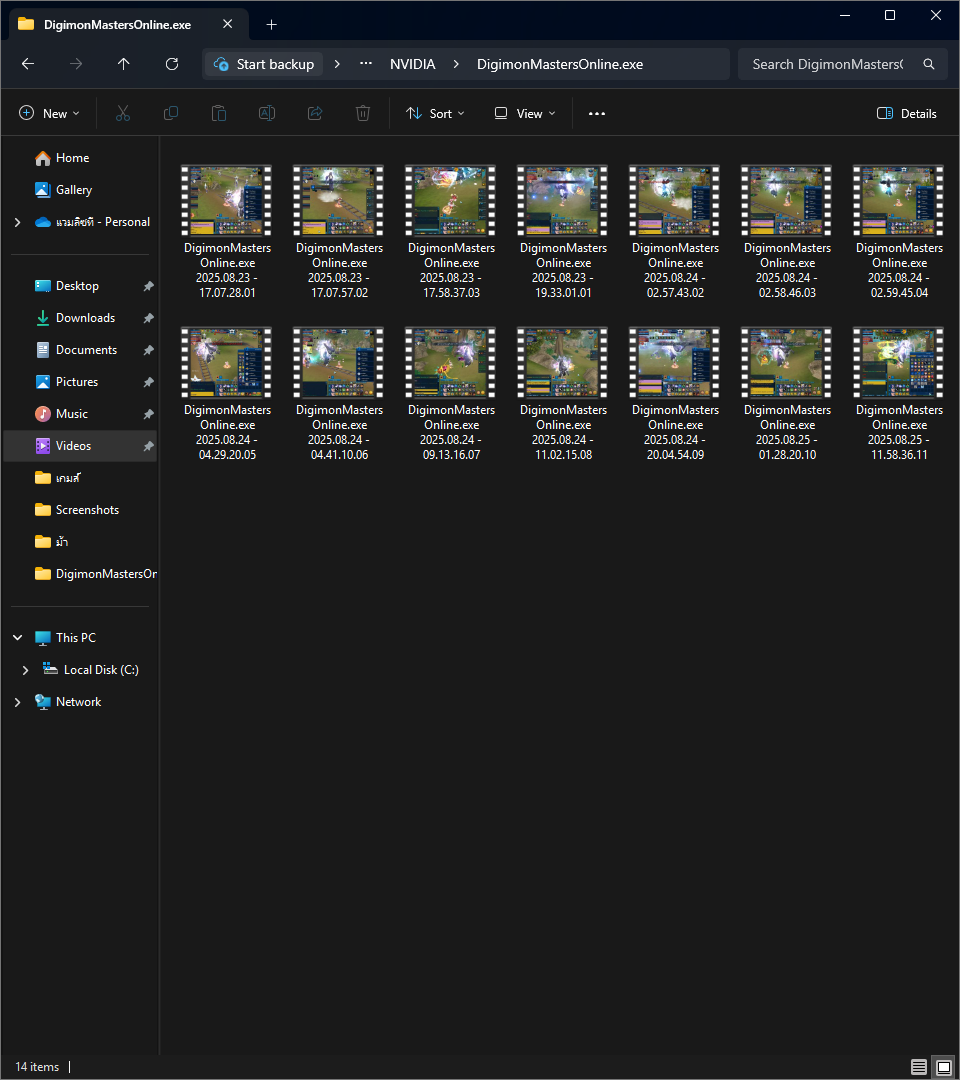Click the Share icon in toolbar
Viewport: 960px width, 1080px height.
point(315,113)
